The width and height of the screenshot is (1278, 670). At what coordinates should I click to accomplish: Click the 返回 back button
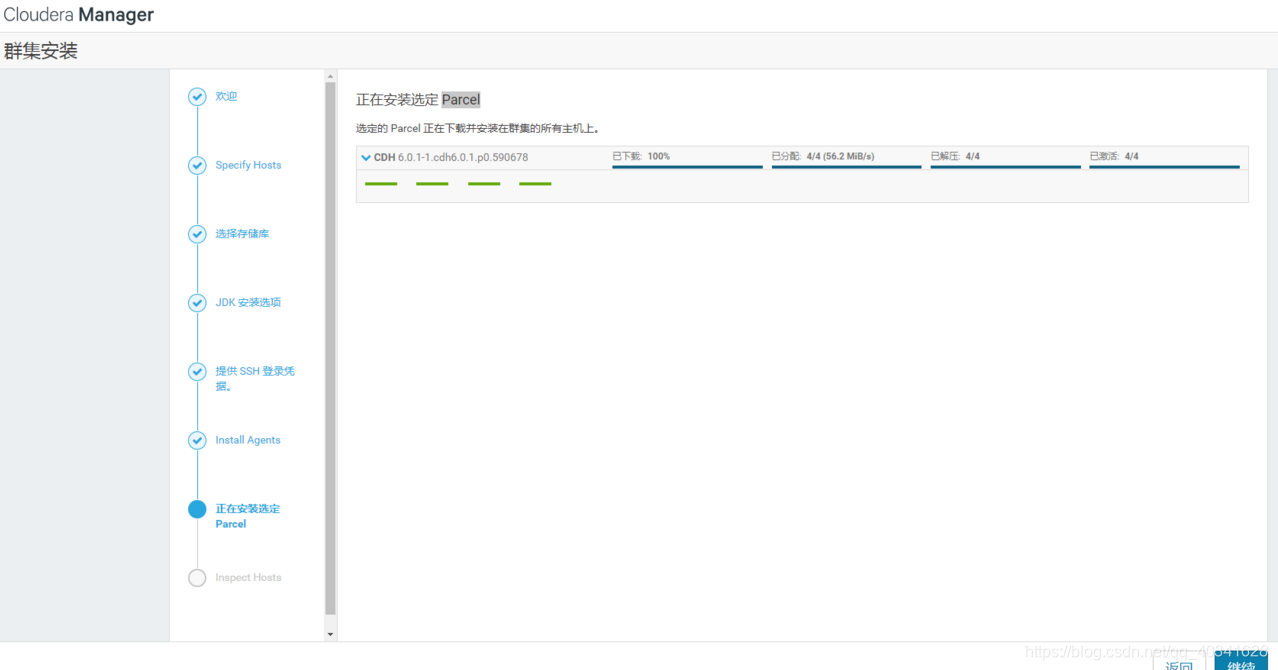[x=1179, y=662]
